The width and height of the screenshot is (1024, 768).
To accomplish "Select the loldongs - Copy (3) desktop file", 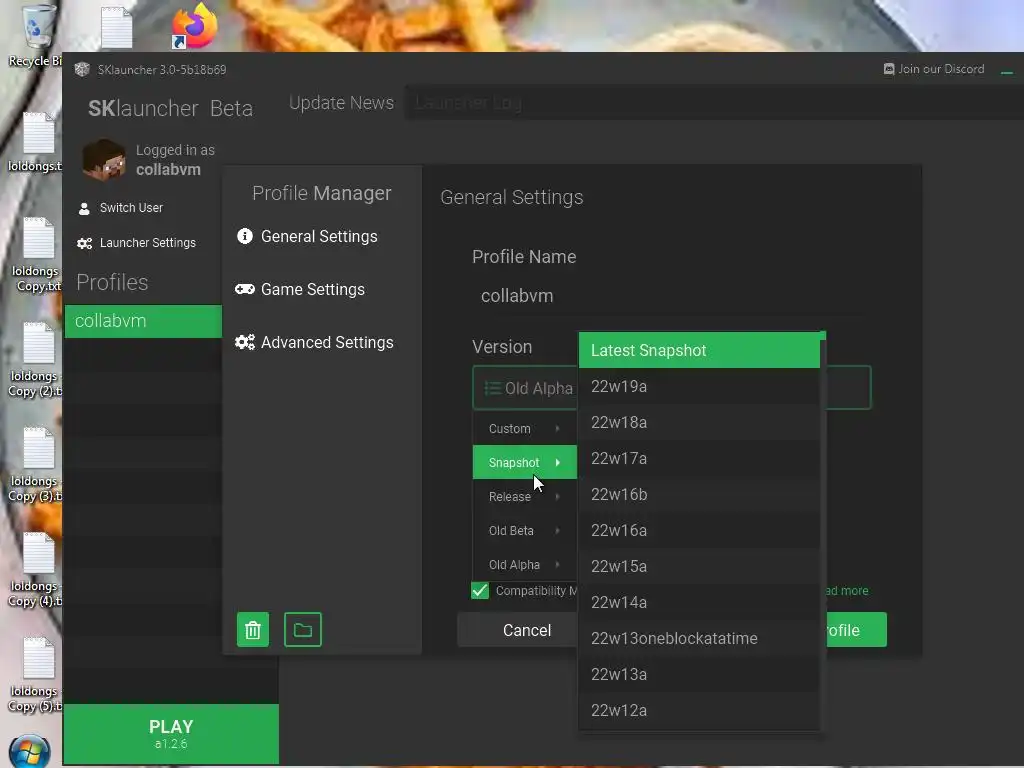I will click(36, 465).
